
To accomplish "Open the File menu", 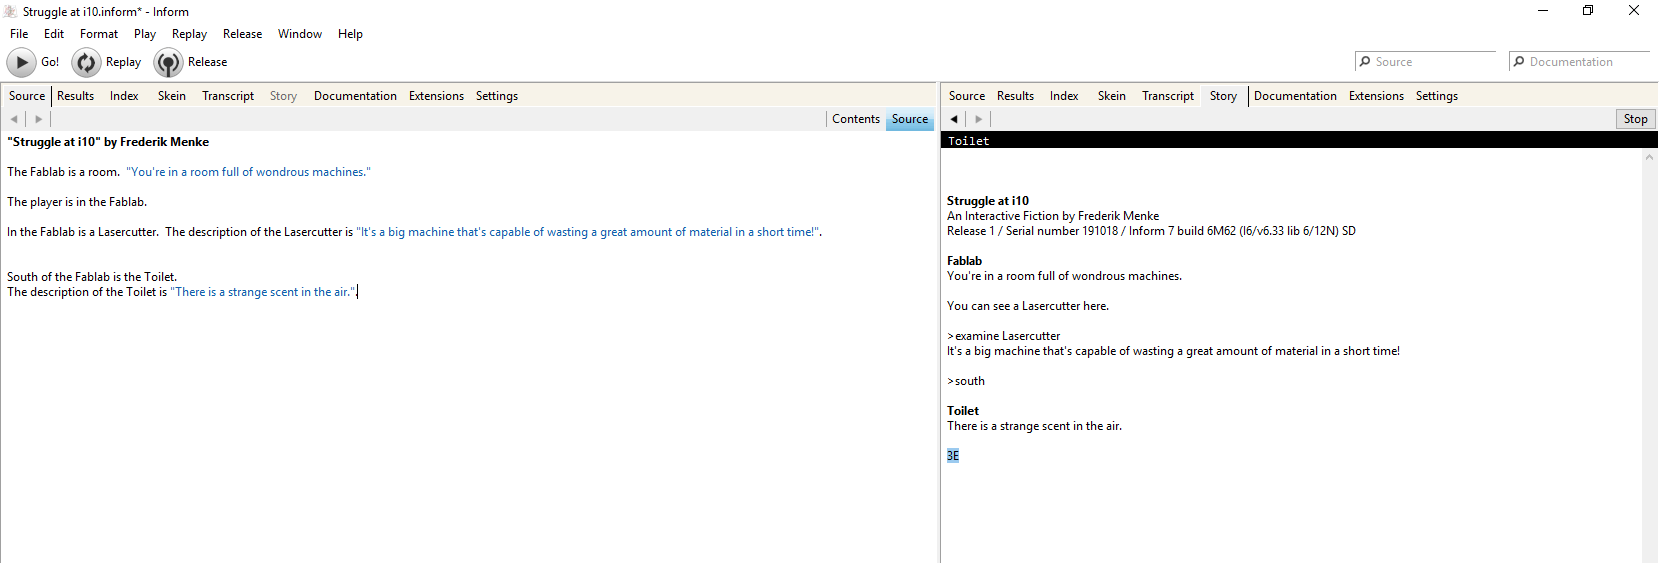I will pyautogui.click(x=19, y=34).
